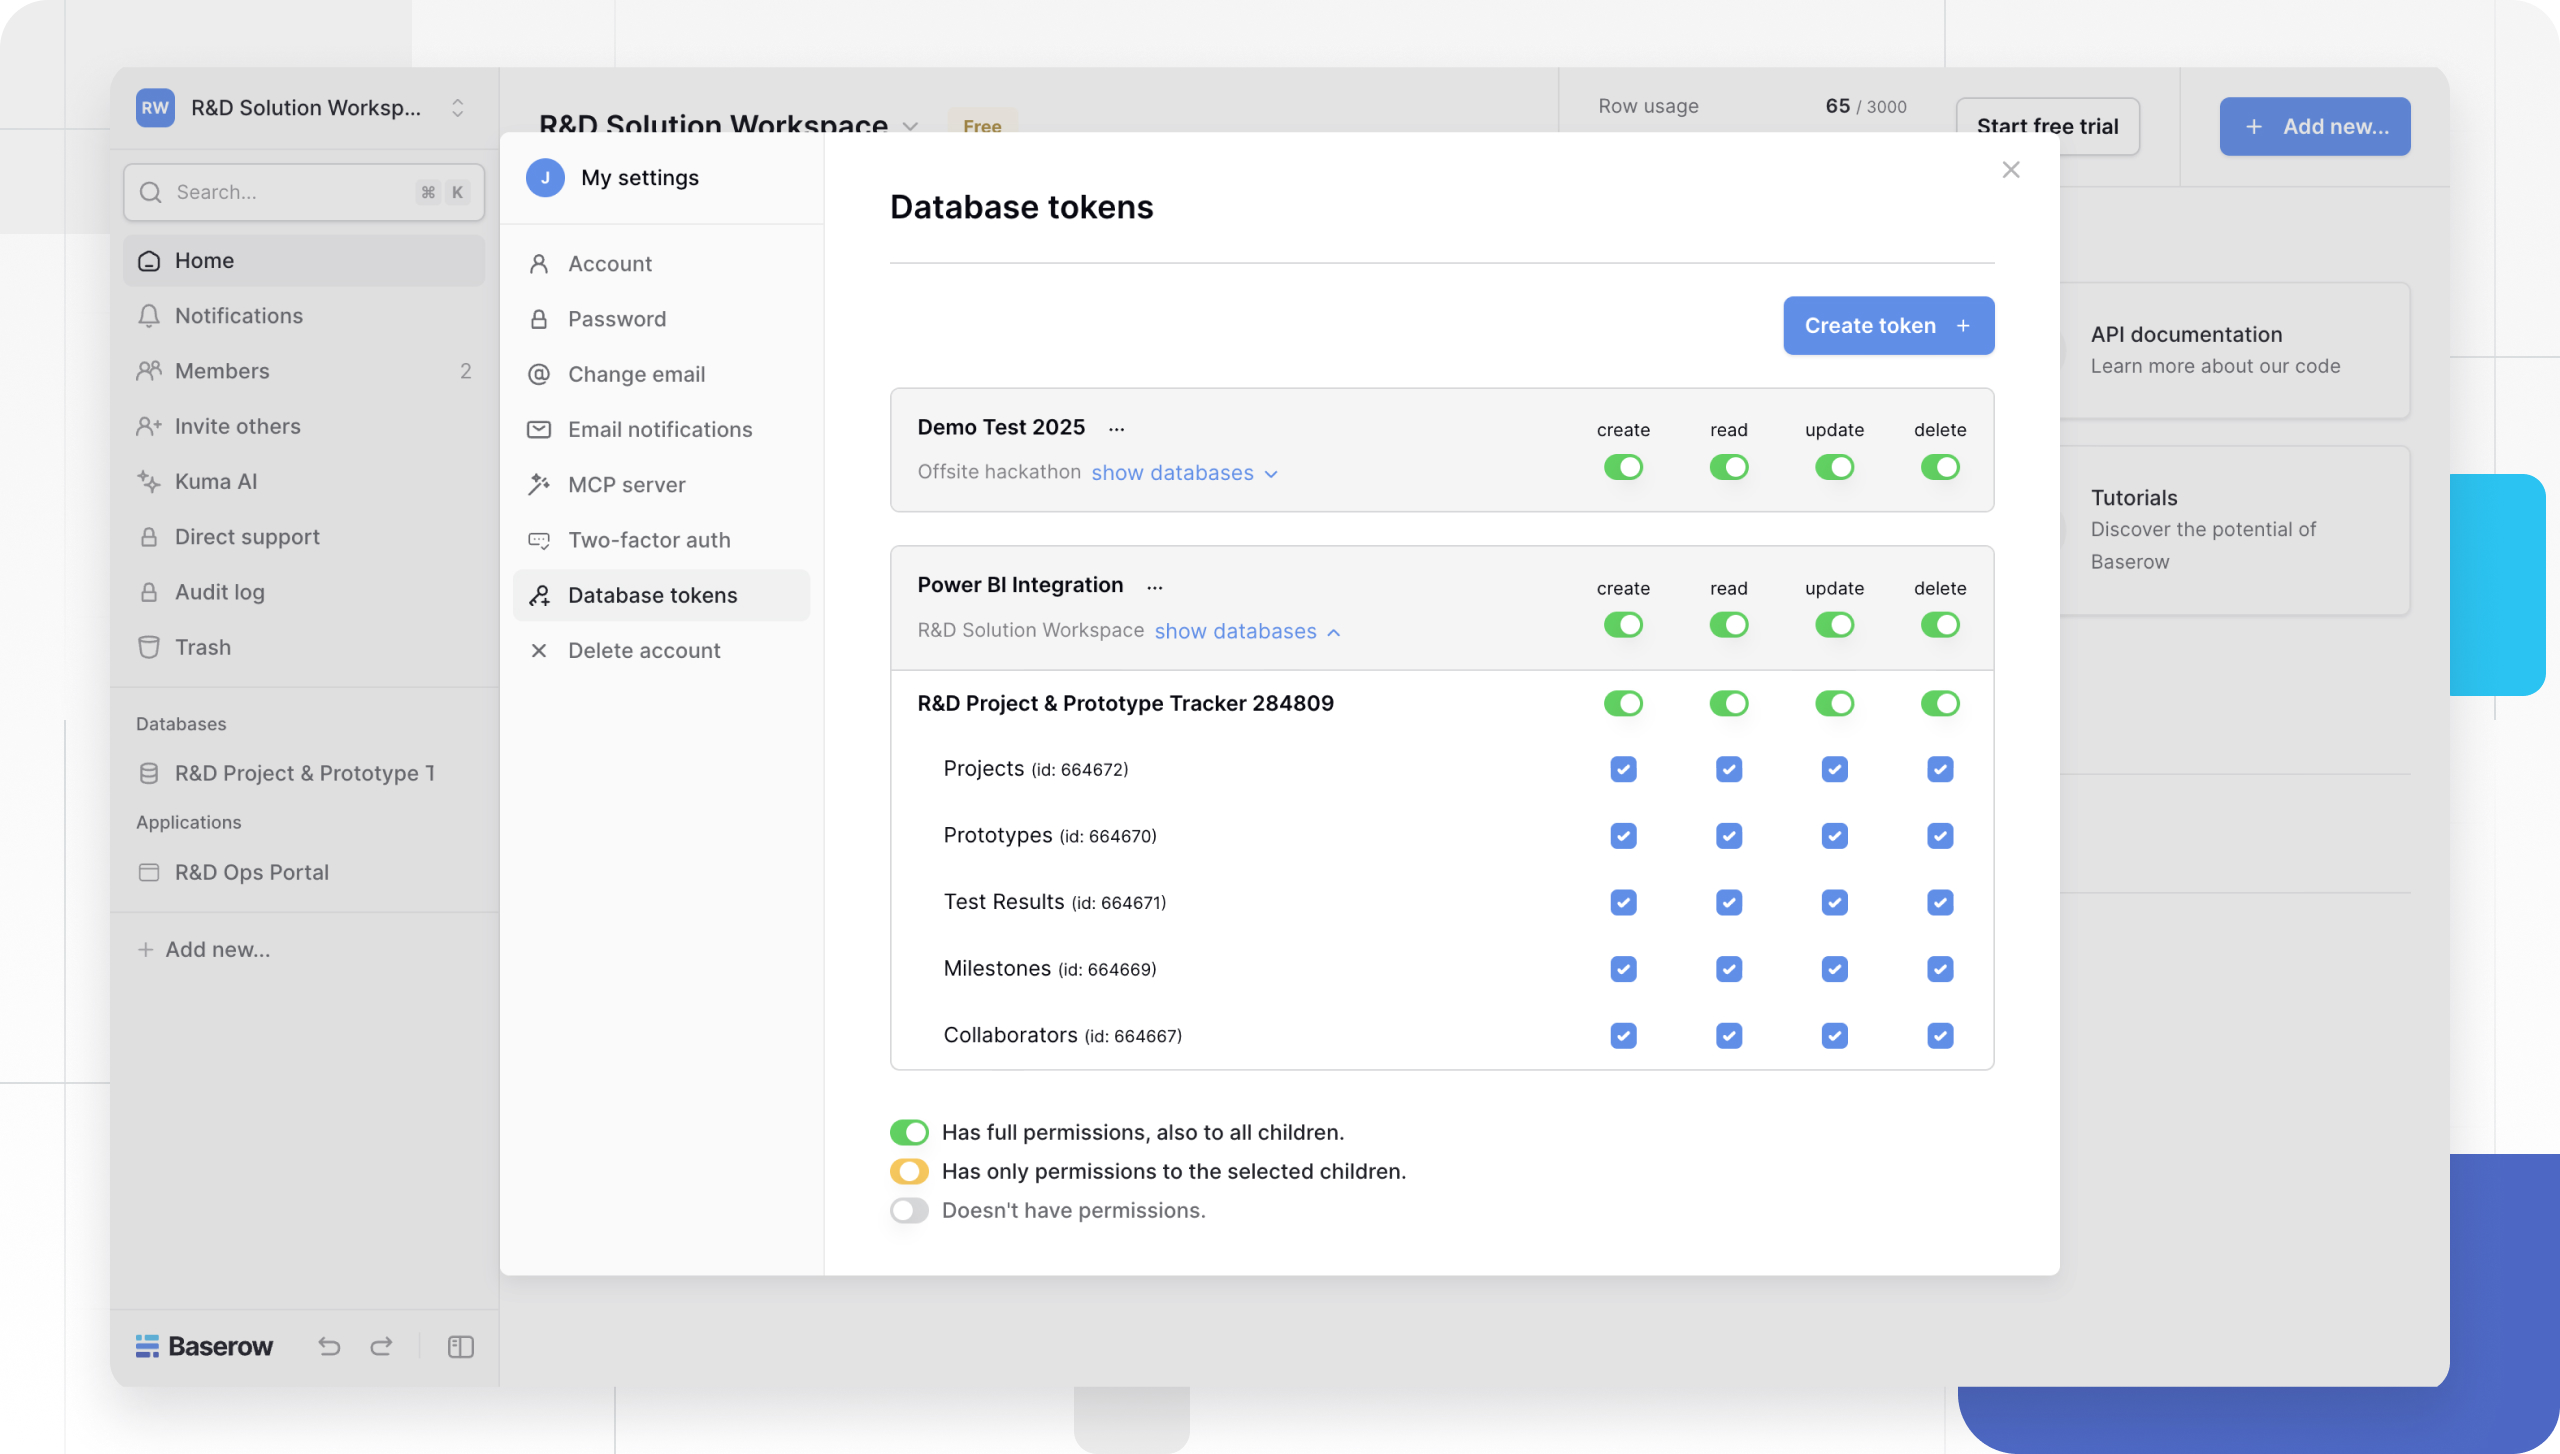
Task: Collapse show databases for Power BI Integration
Action: (x=1245, y=631)
